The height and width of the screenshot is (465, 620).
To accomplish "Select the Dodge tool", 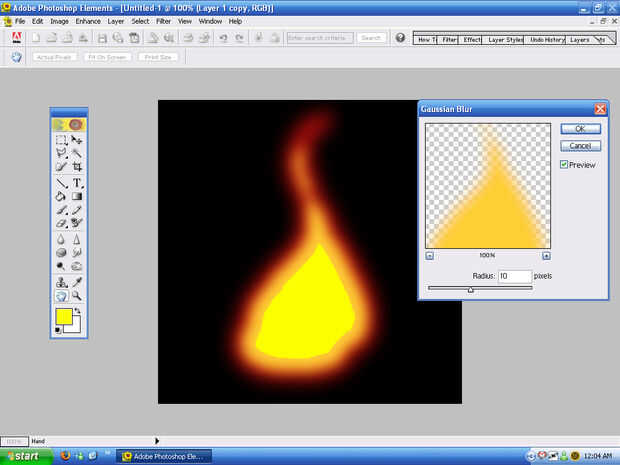I will point(61,266).
